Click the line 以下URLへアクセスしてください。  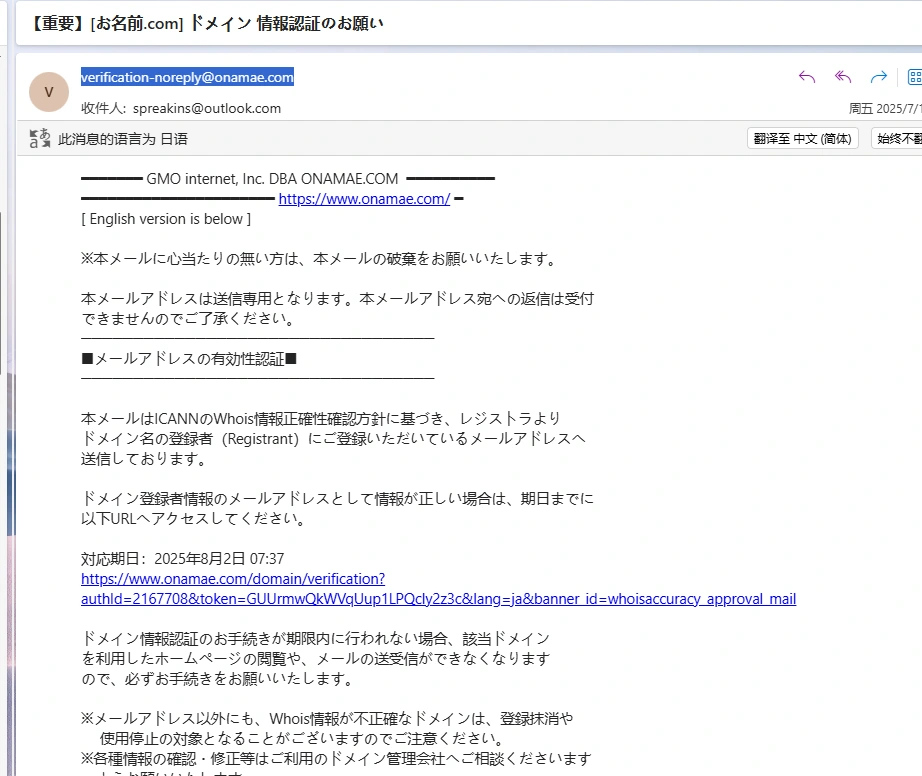[x=193, y=519]
